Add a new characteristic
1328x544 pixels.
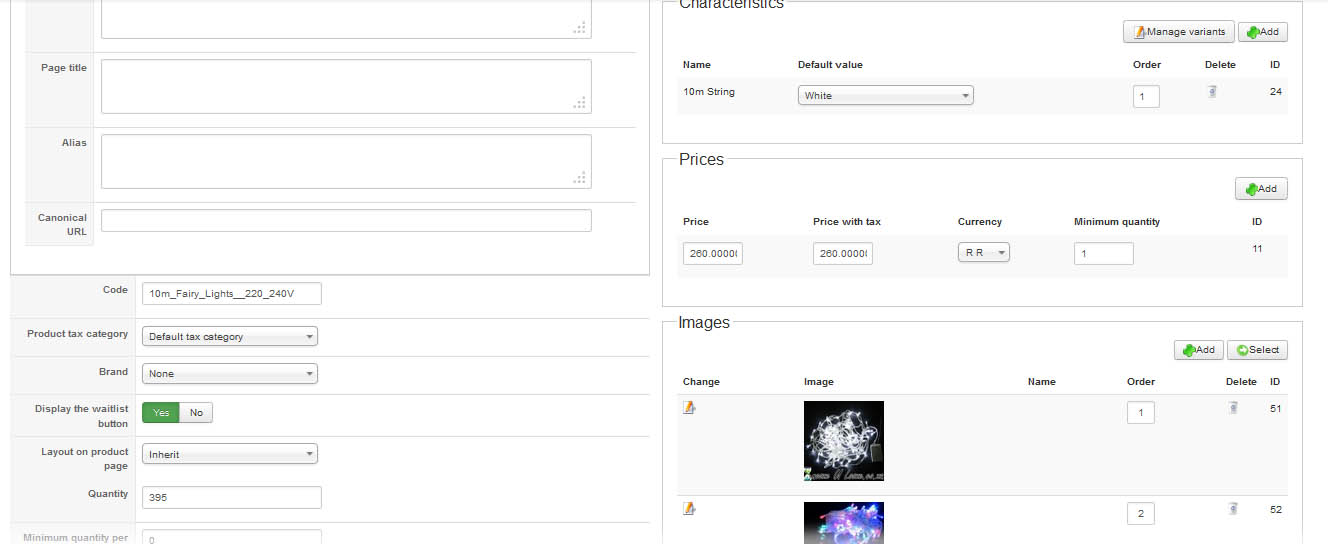pyautogui.click(x=1262, y=32)
